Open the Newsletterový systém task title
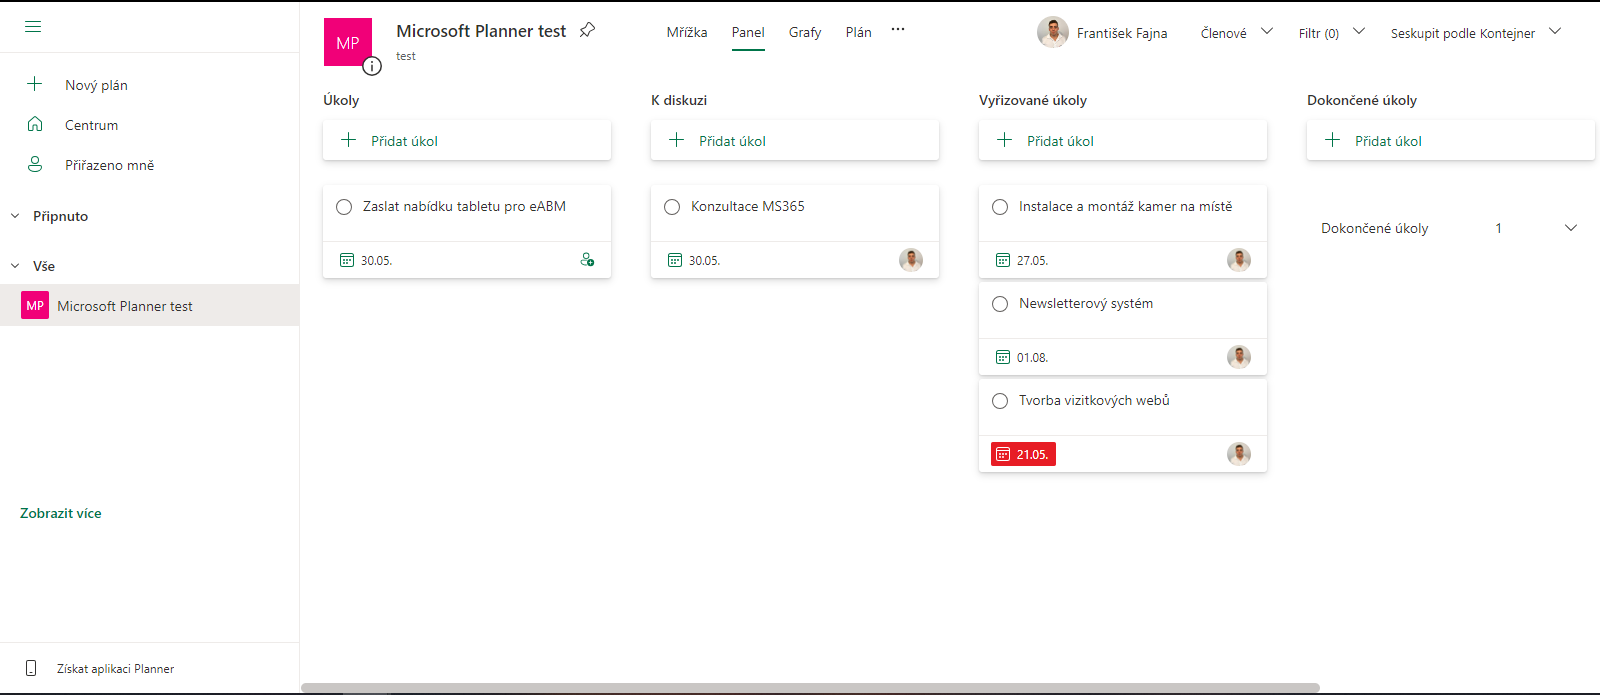The width and height of the screenshot is (1600, 695). (x=1086, y=303)
